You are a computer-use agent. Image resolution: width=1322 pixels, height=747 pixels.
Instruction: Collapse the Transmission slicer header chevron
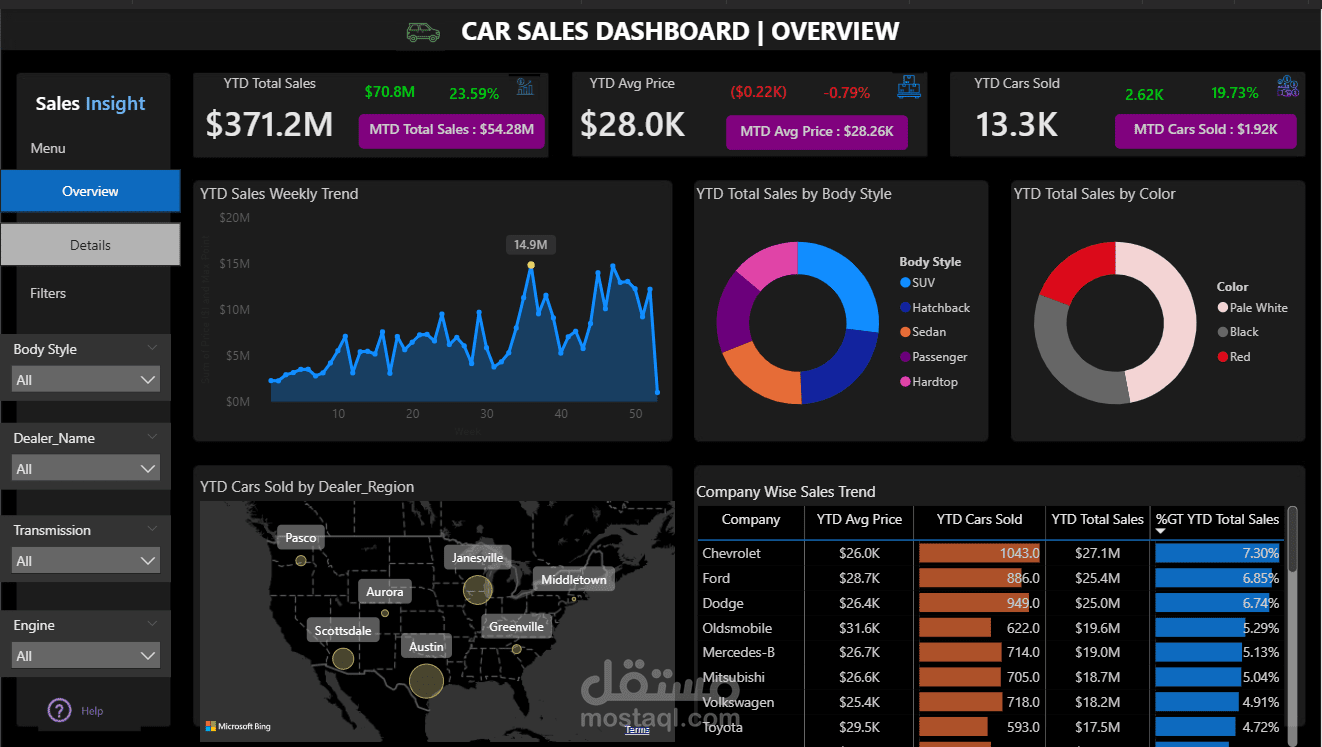(152, 529)
